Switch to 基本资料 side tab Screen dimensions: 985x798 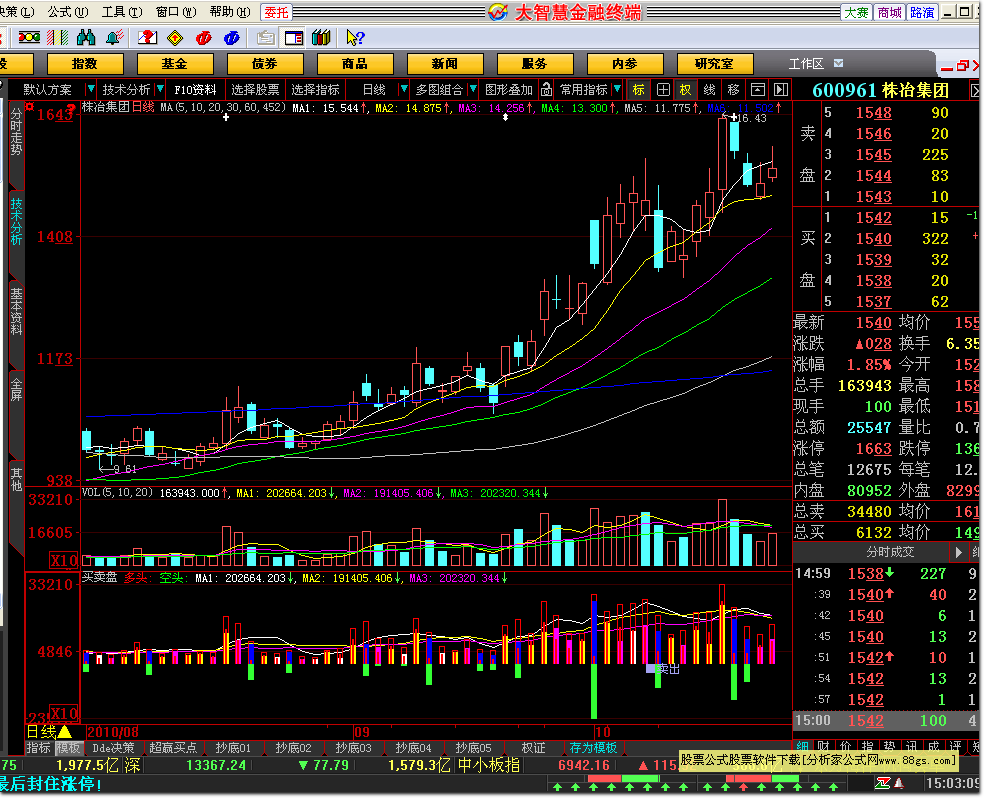pyautogui.click(x=16, y=311)
